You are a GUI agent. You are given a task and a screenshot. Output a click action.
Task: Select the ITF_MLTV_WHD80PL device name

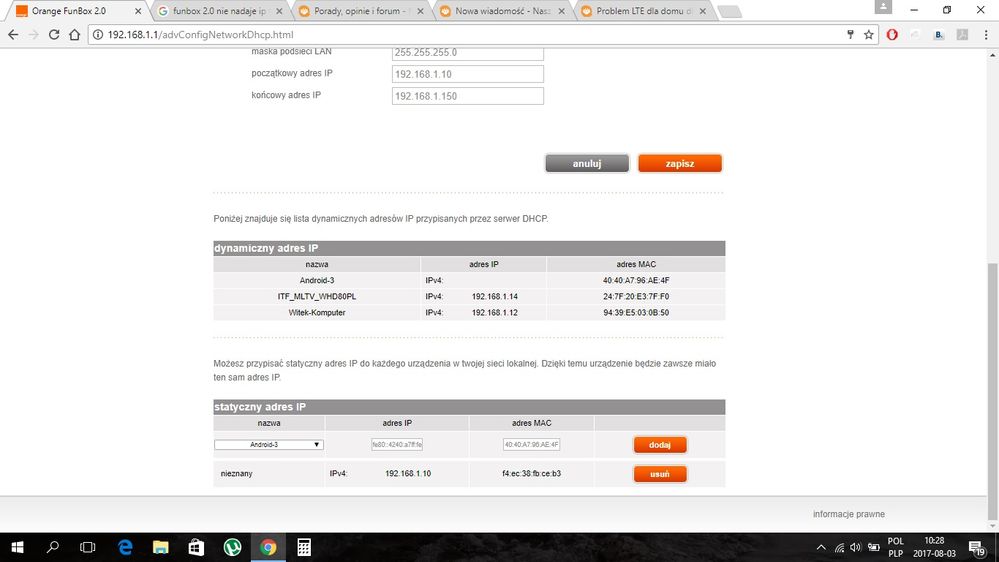(x=317, y=297)
